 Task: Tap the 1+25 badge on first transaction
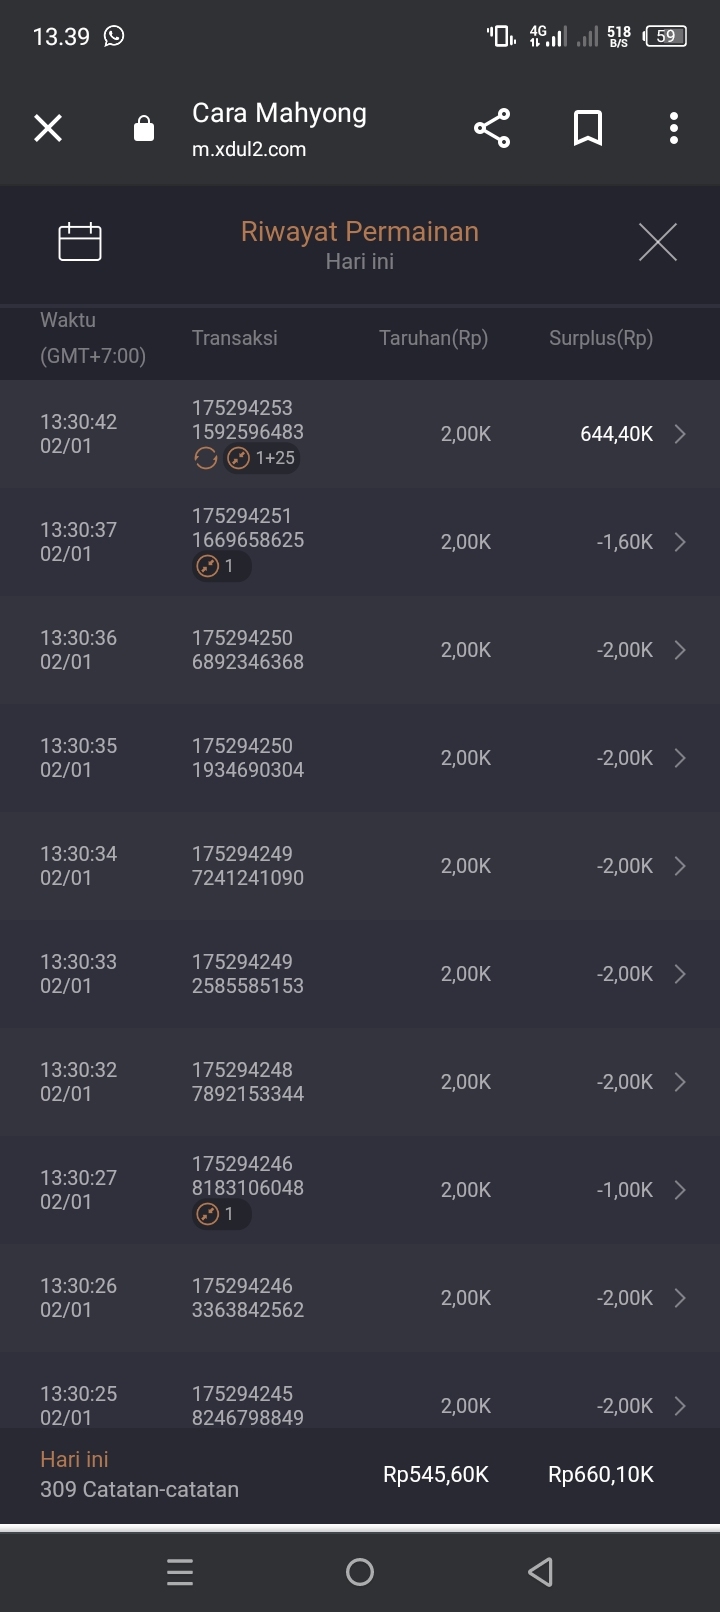[262, 458]
